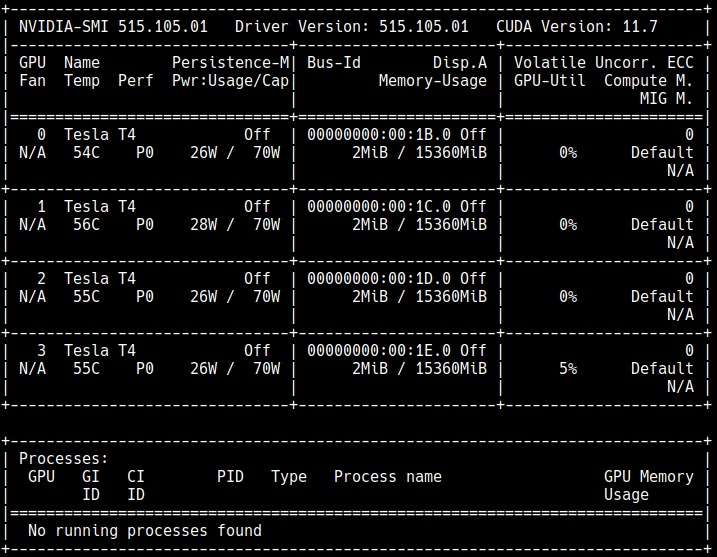Click the No running processes found message

pos(144,530)
